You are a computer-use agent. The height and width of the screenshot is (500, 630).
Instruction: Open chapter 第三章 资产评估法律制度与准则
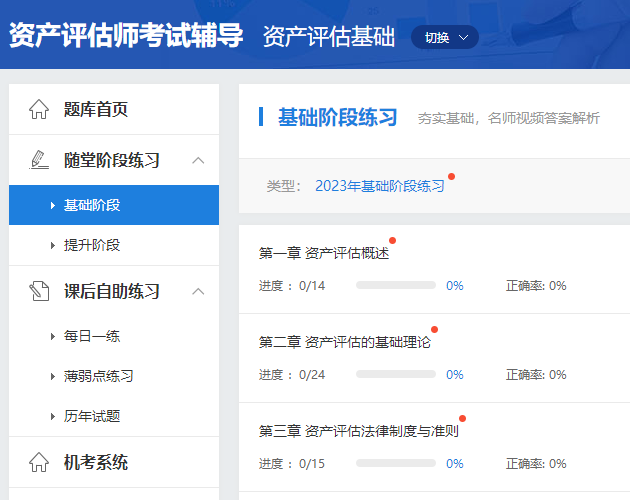click(358, 431)
